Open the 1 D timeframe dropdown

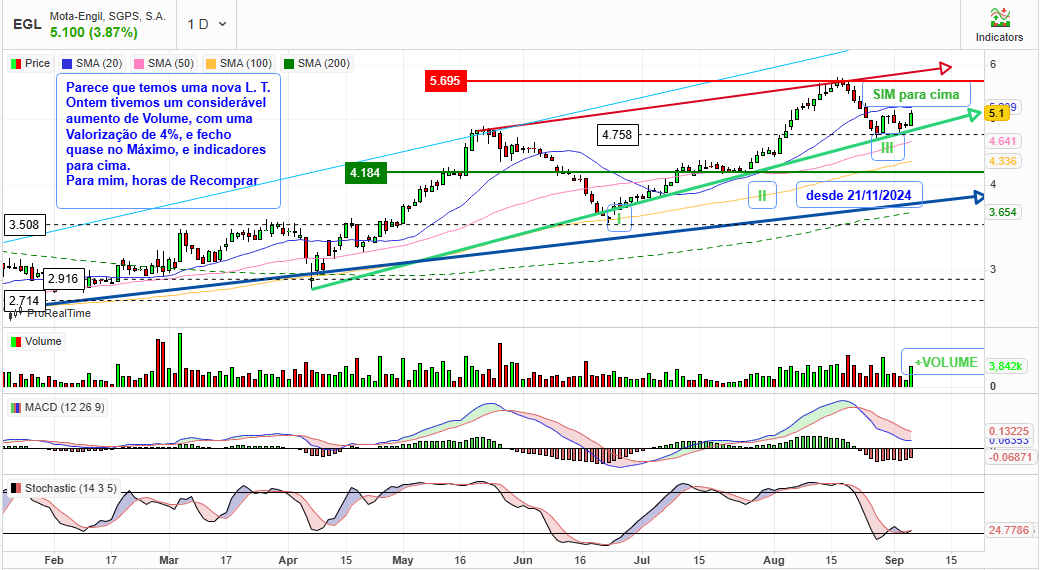(x=206, y=24)
